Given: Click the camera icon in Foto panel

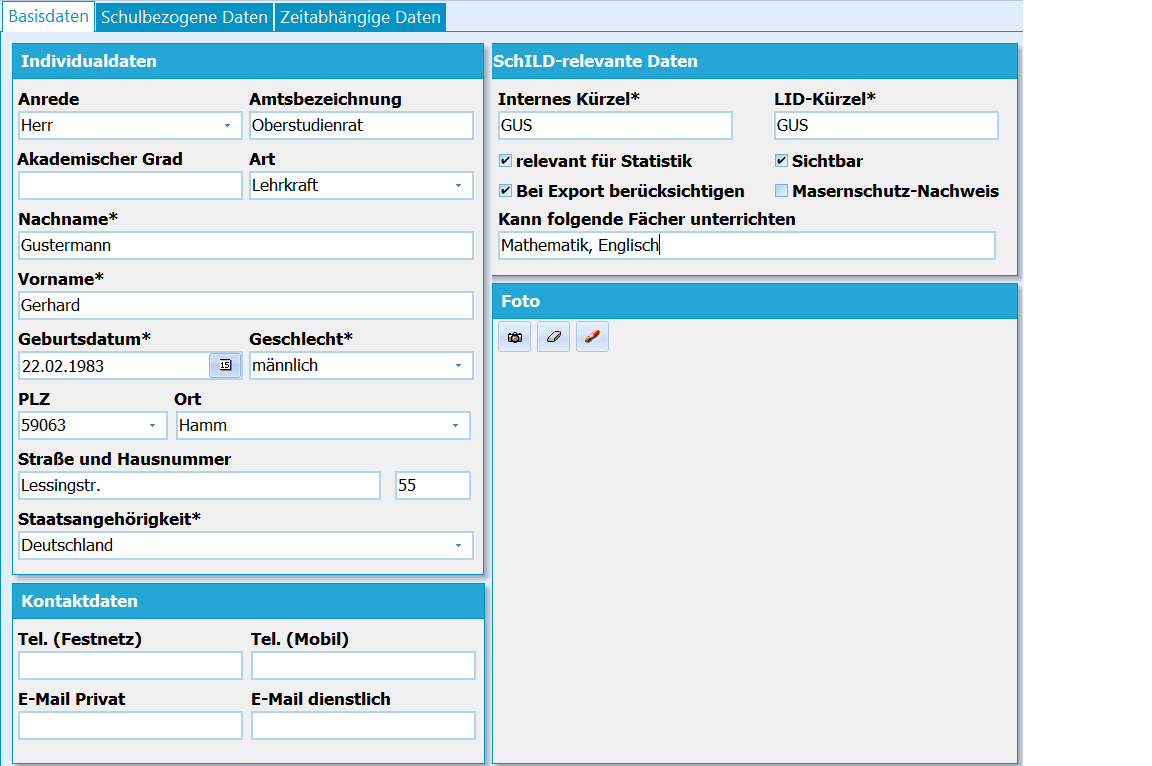Looking at the screenshot, I should point(514,337).
